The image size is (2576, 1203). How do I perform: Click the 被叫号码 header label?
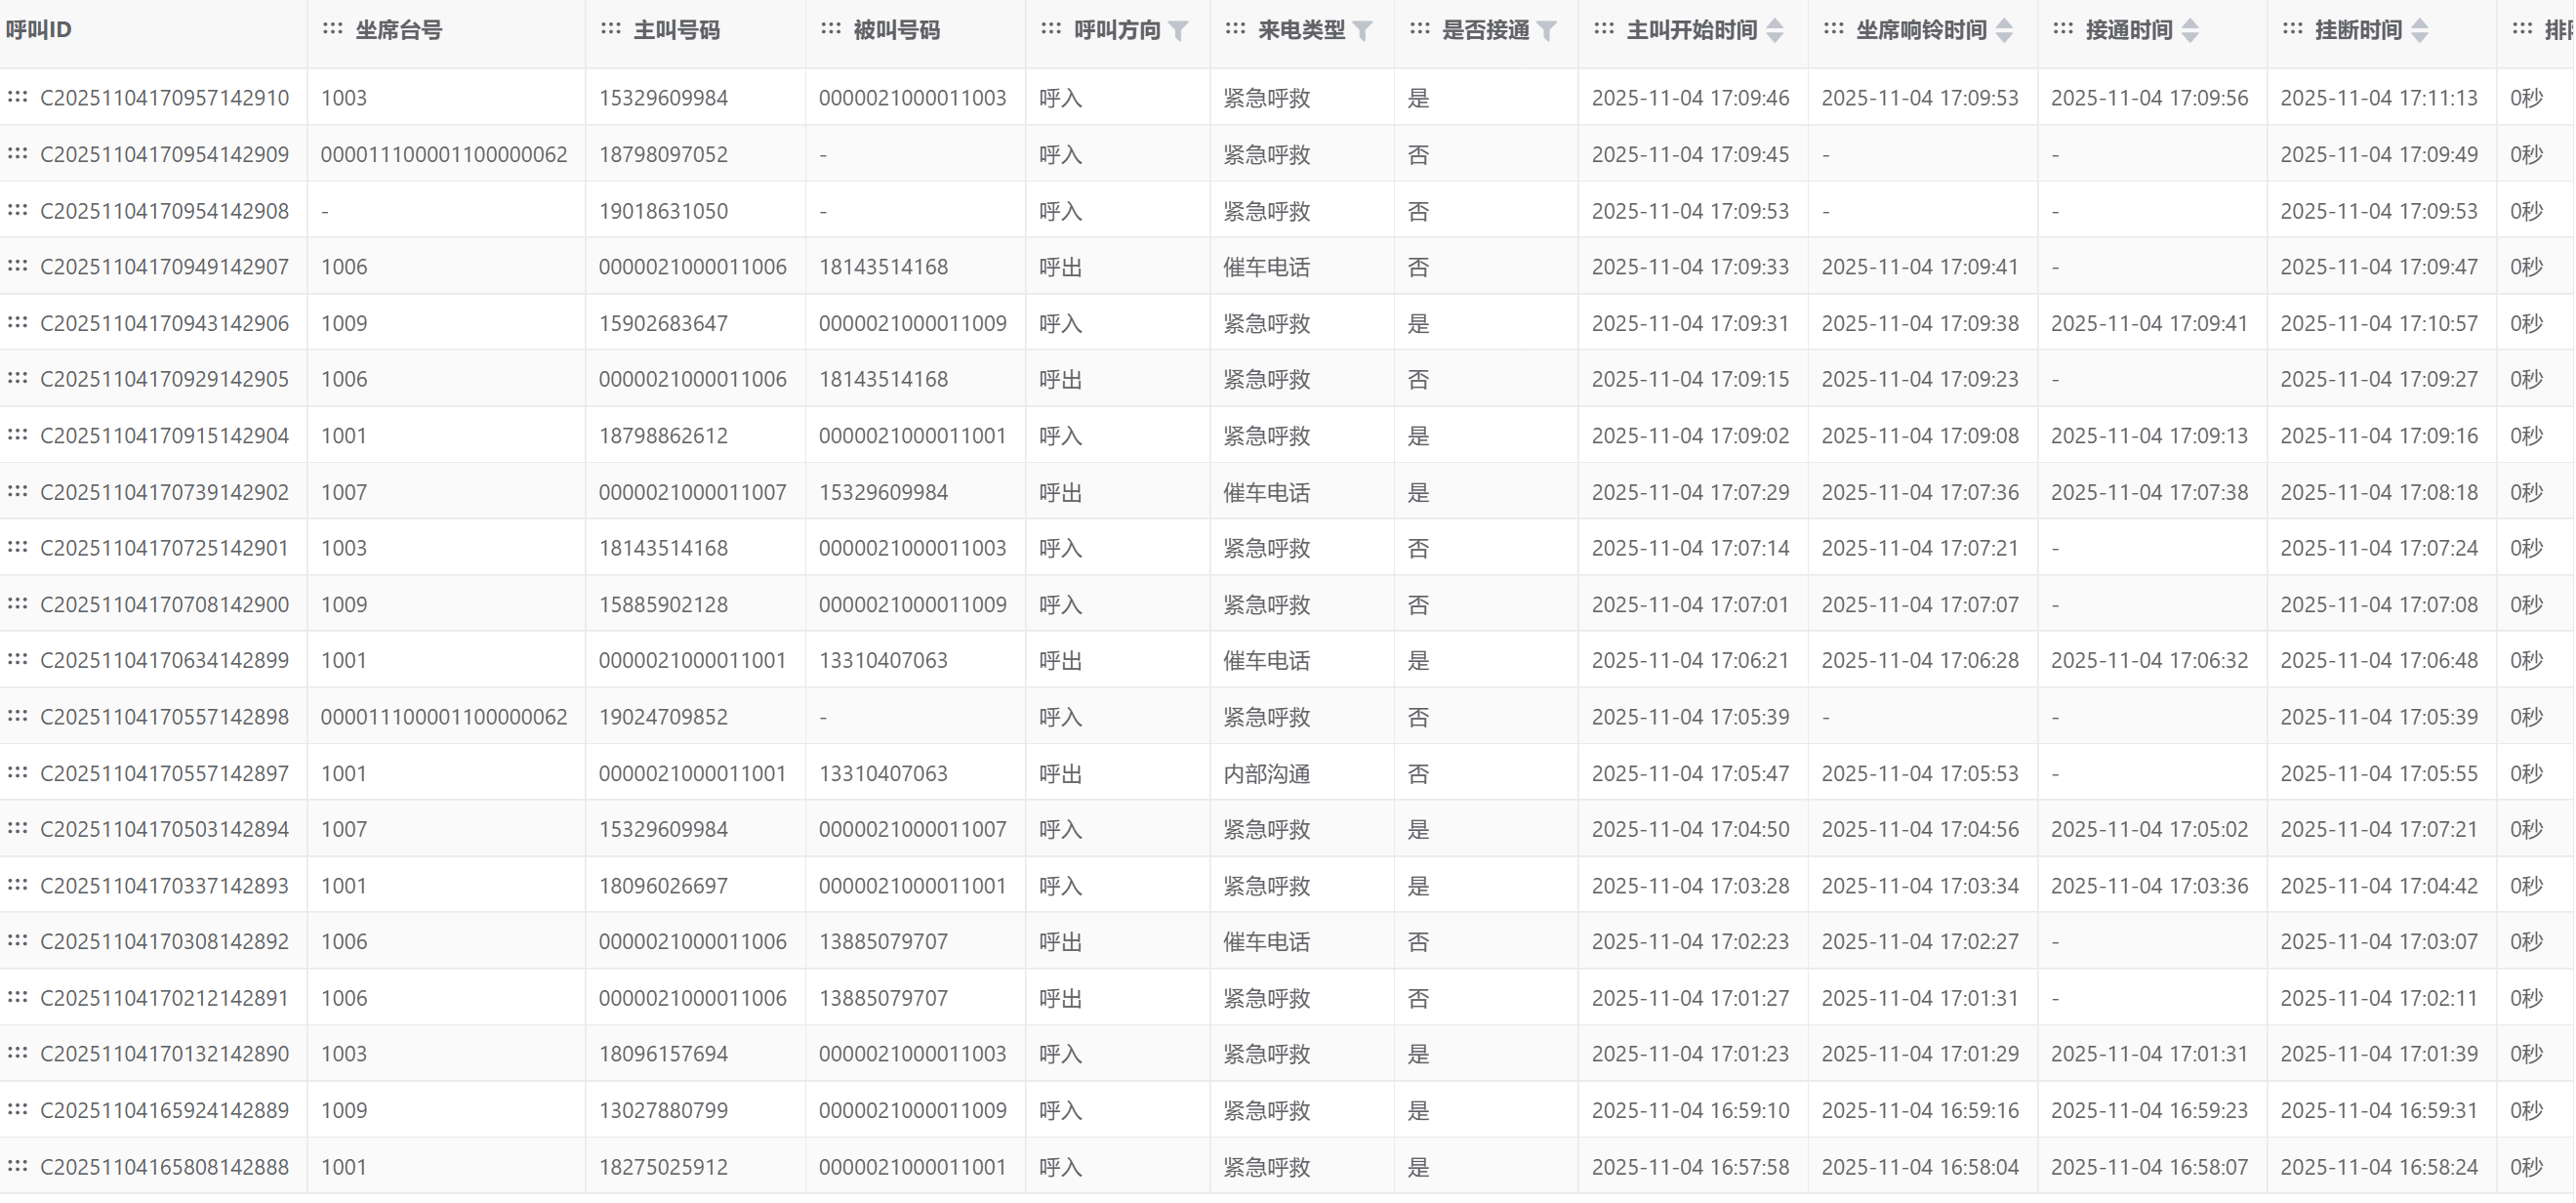pos(897,30)
